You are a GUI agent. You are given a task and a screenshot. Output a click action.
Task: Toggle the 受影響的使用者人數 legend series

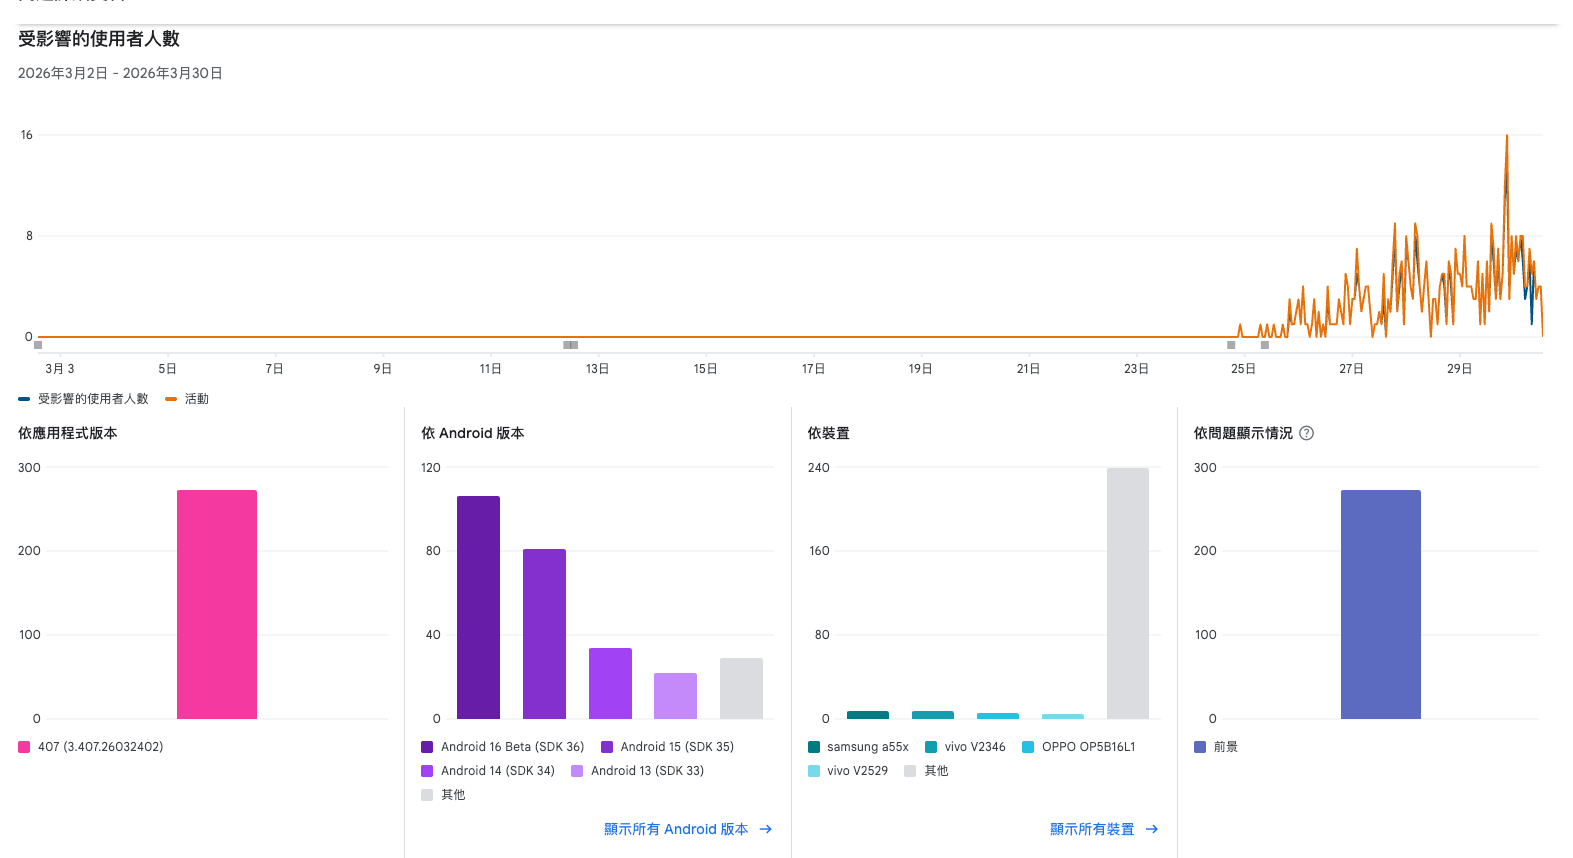pyautogui.click(x=92, y=399)
